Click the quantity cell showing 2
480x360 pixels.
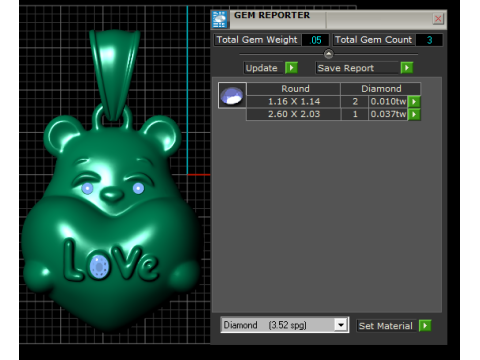[x=355, y=102]
